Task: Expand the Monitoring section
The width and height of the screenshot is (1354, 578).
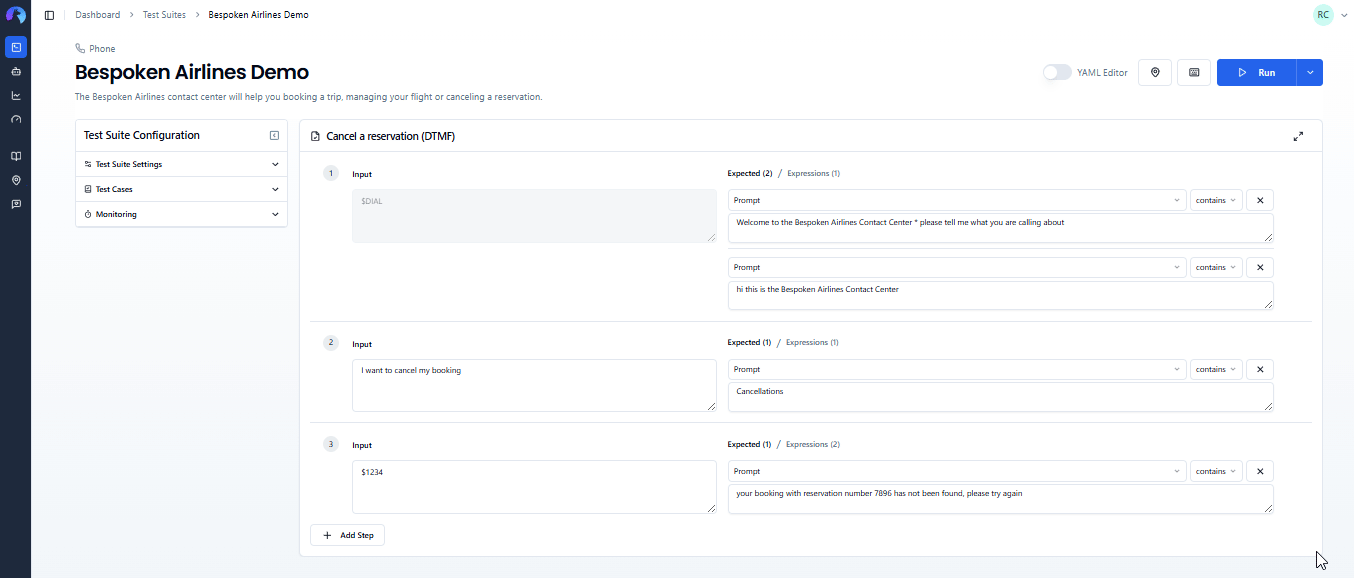Action: (181, 214)
